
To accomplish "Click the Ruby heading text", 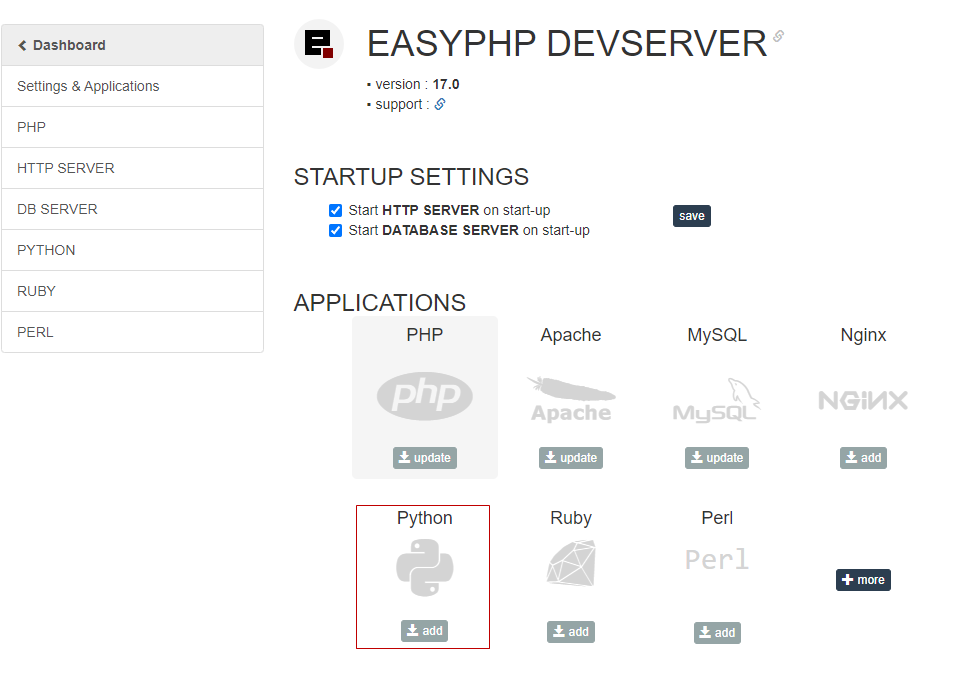I will coord(571,518).
